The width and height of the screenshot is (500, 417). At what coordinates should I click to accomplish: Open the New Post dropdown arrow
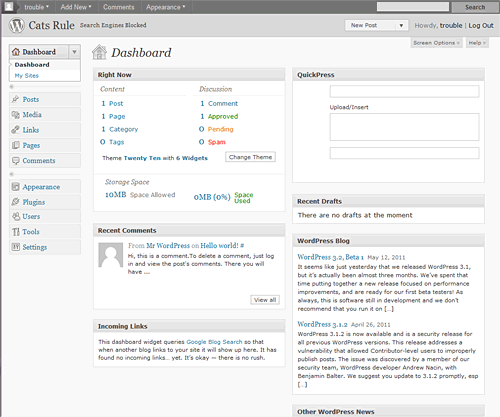tap(401, 25)
